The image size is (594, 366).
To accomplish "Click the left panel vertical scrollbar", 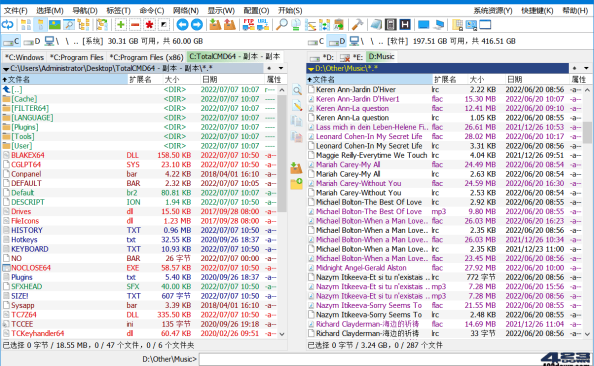I will coord(282,212).
